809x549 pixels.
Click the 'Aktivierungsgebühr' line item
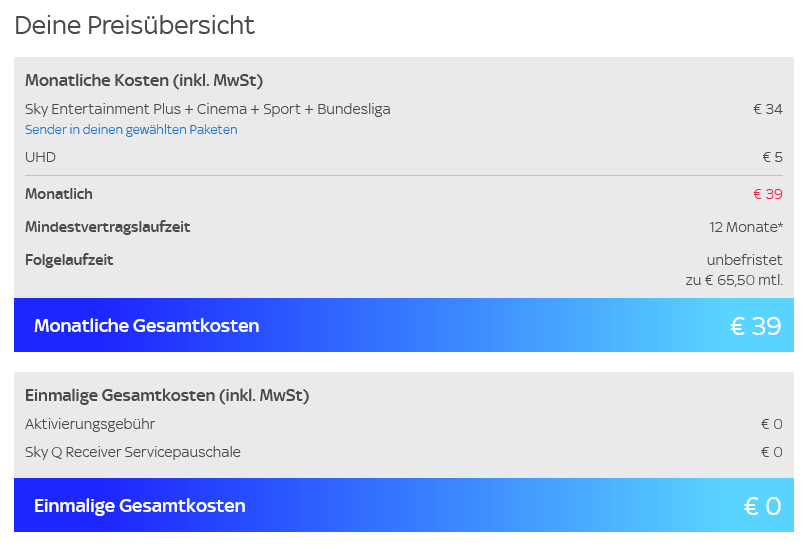click(x=90, y=424)
